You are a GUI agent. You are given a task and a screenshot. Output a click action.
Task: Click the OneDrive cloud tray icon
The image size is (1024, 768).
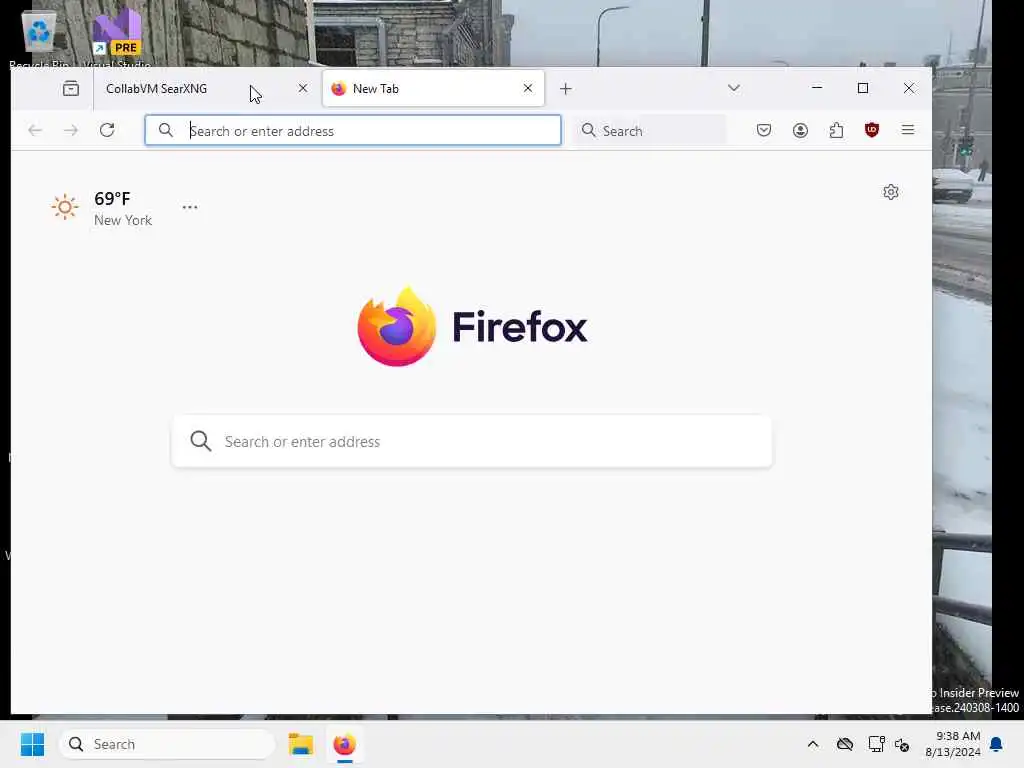click(x=844, y=744)
